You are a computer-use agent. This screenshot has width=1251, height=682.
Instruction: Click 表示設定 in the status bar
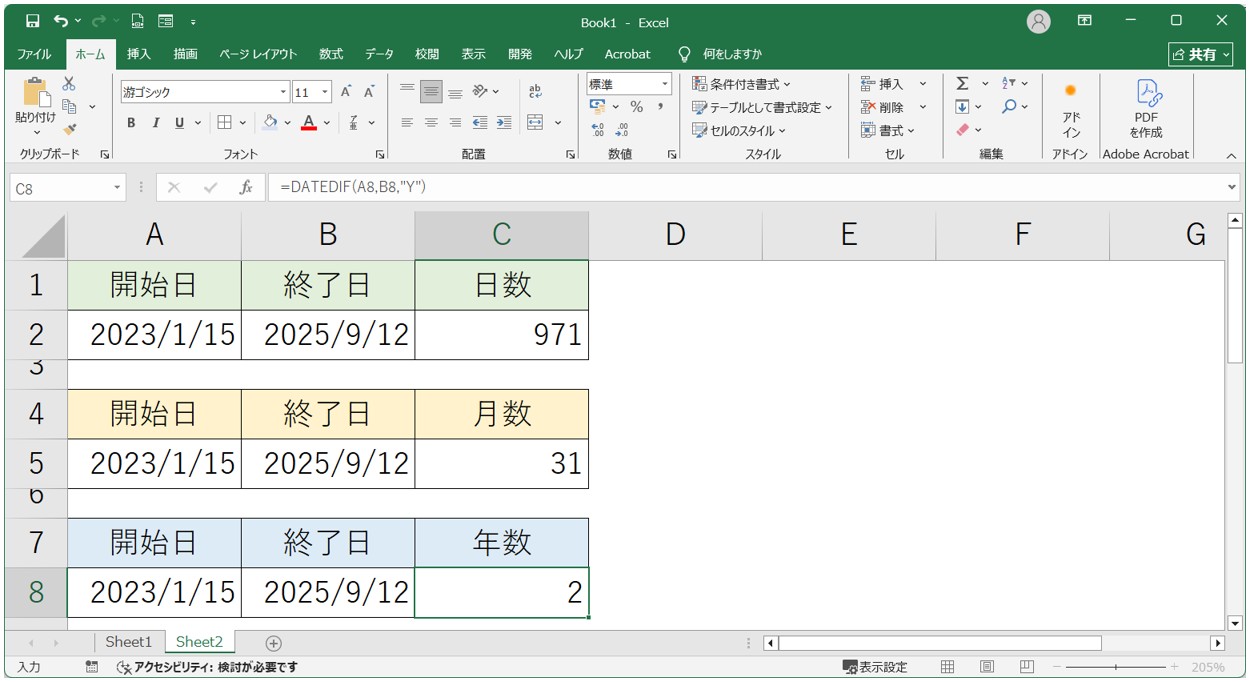[x=875, y=667]
